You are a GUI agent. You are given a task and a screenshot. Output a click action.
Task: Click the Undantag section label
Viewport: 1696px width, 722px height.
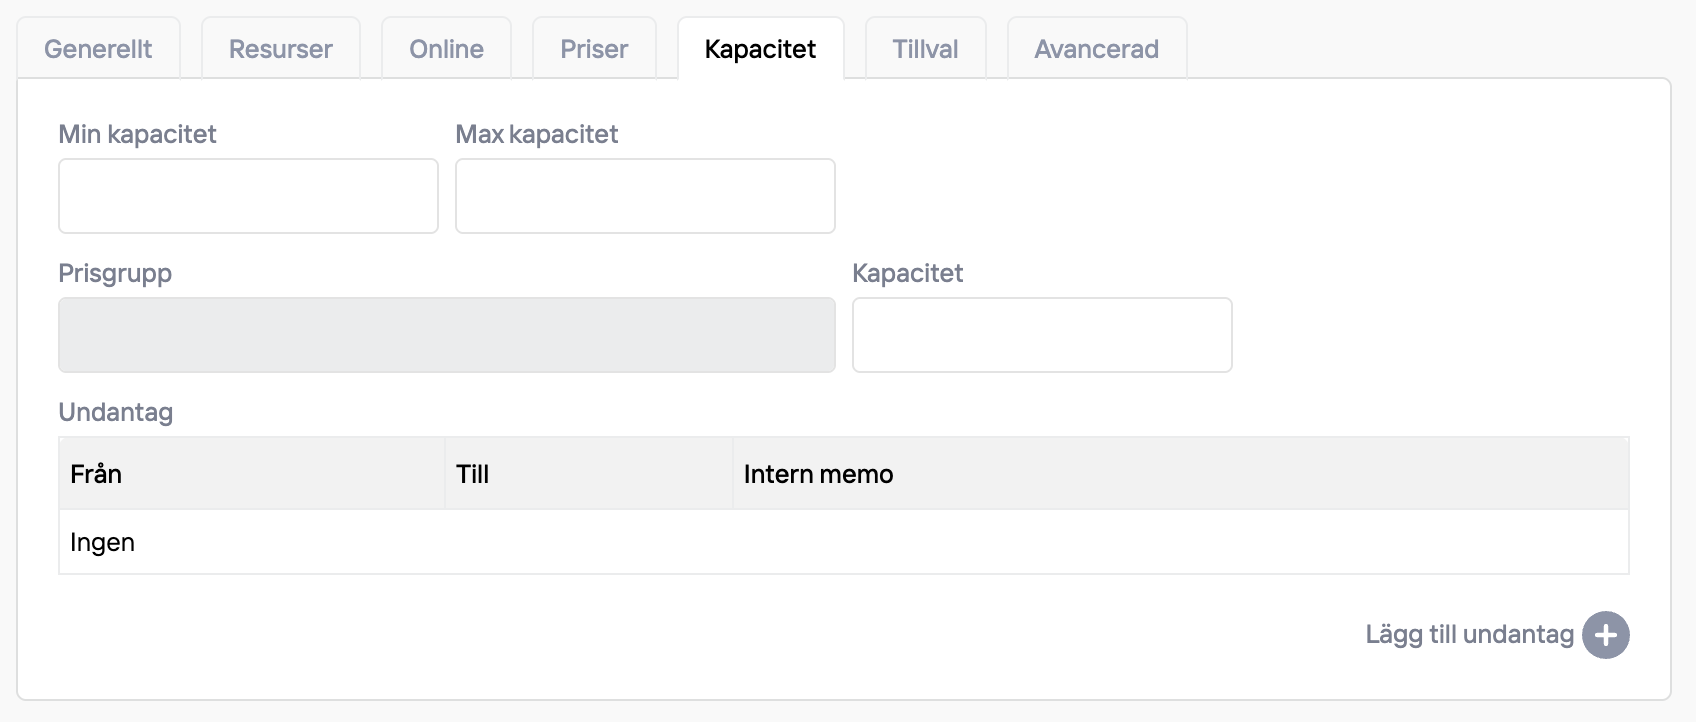tap(115, 412)
